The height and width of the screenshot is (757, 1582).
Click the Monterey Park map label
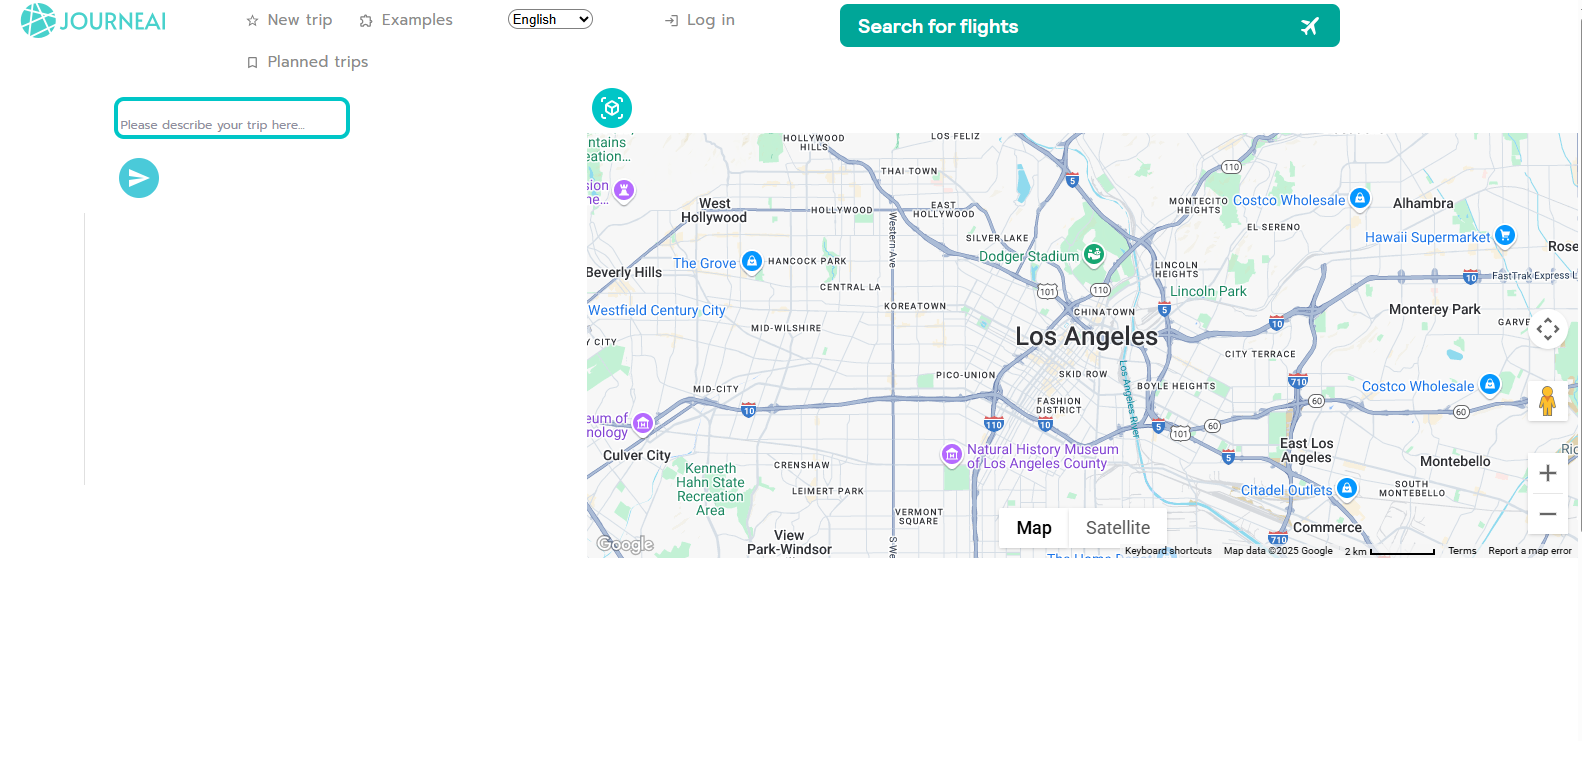point(1435,310)
